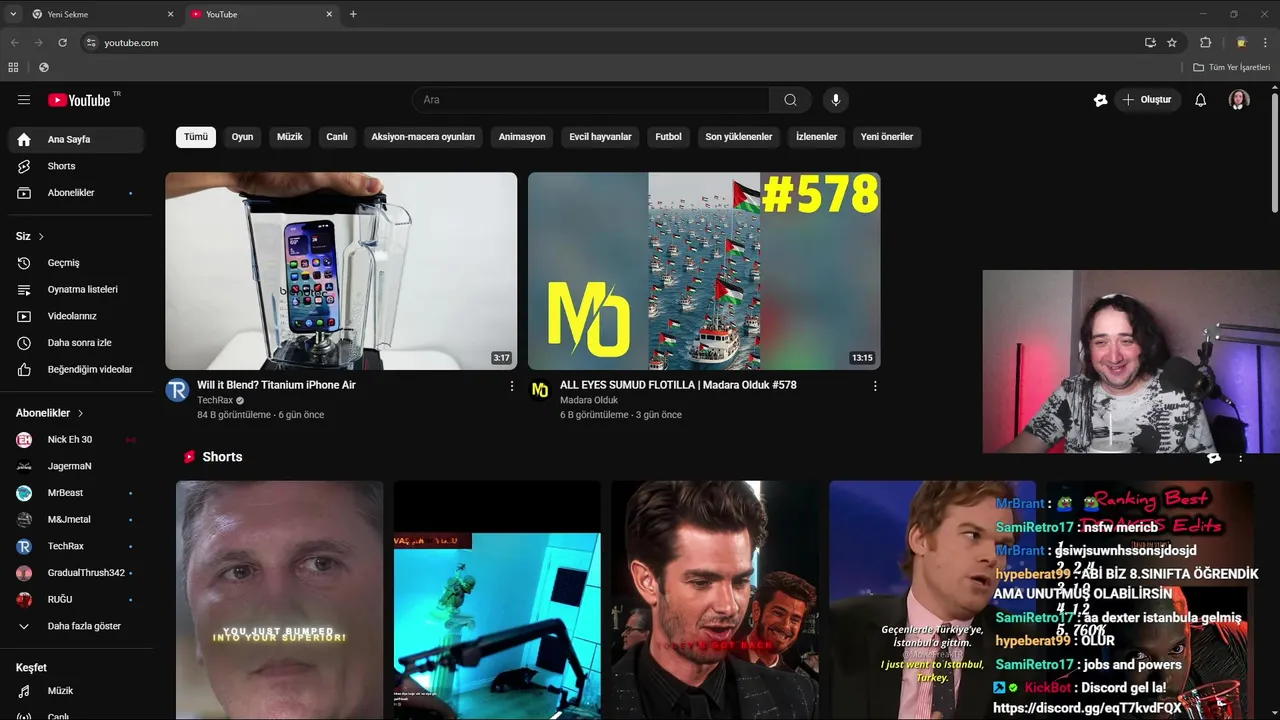Open Madara Olduk channel avatar
The image size is (1280, 720).
540,390
